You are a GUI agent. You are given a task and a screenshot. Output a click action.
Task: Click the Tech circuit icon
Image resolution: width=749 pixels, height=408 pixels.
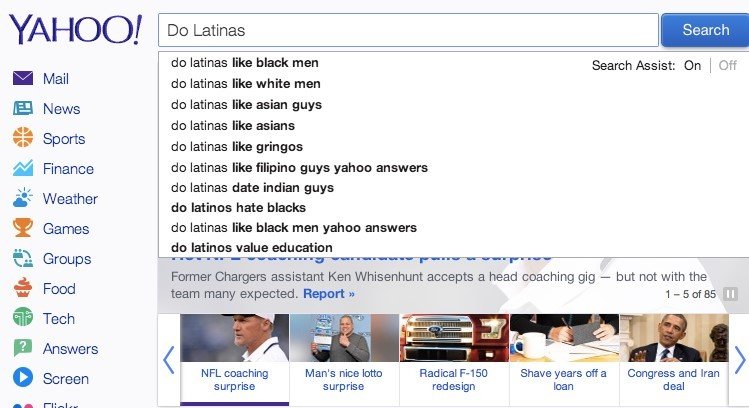23,318
